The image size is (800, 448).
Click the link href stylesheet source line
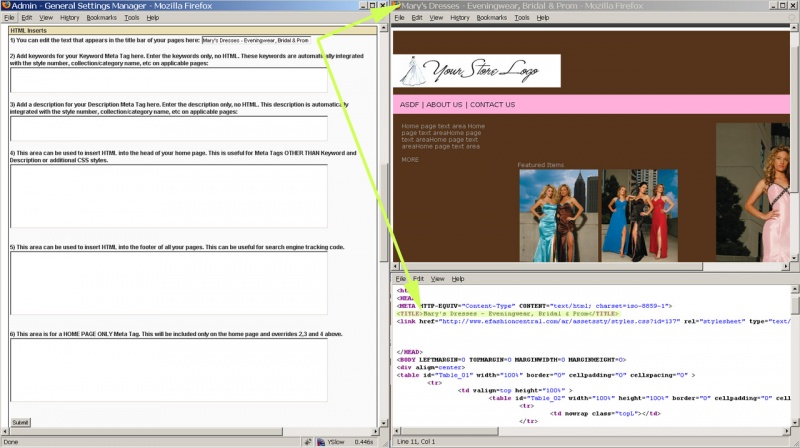pos(593,321)
